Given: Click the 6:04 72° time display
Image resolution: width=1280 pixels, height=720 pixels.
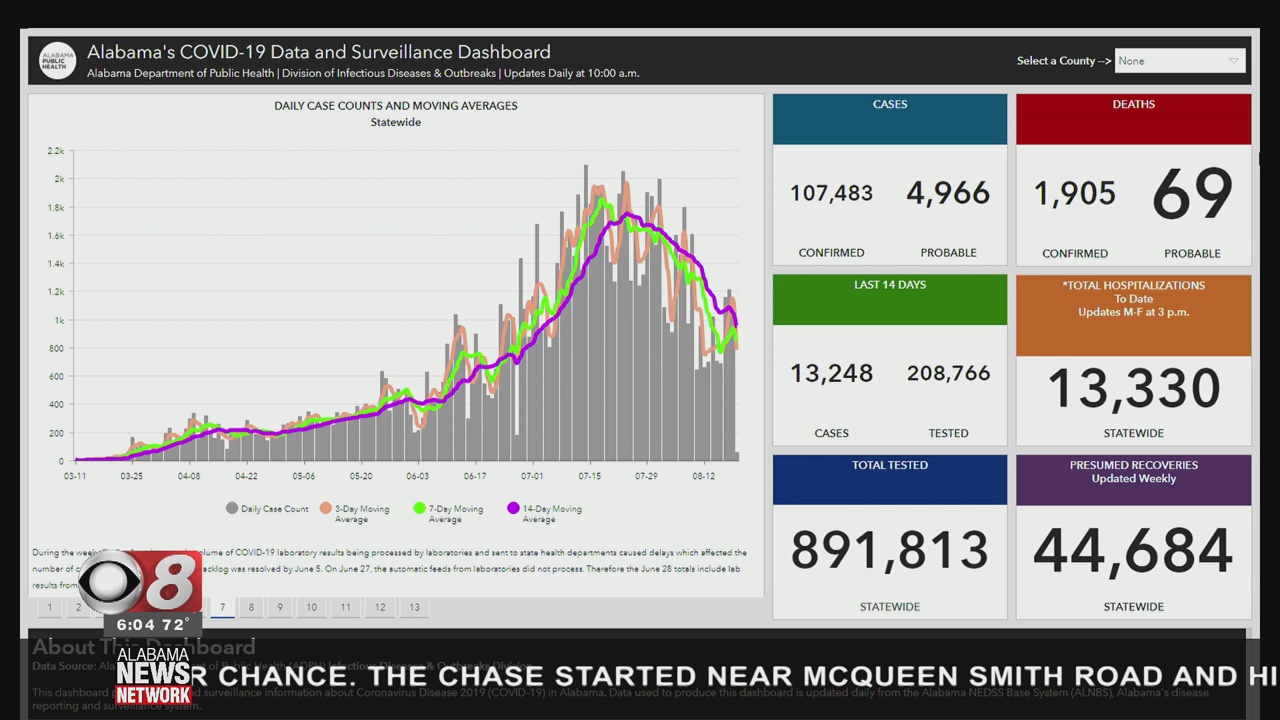Looking at the screenshot, I should click(x=152, y=625).
